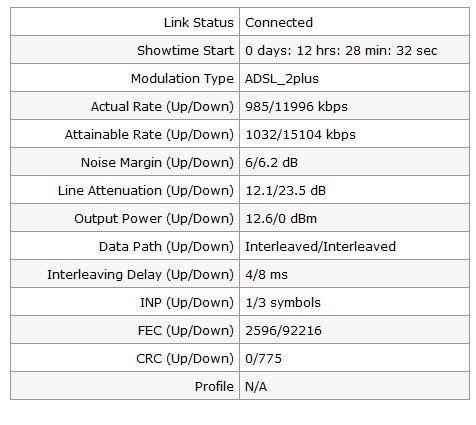Select the CRC 0/775 value
This screenshot has height=425, width=476.
[x=263, y=359]
